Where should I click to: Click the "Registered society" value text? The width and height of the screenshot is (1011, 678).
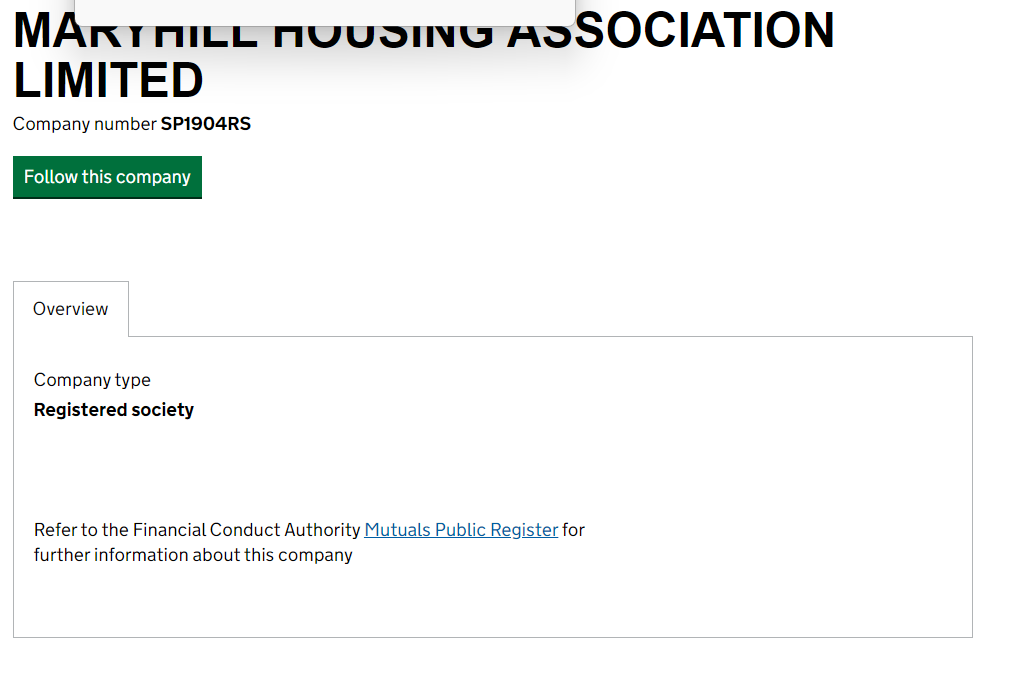click(114, 410)
